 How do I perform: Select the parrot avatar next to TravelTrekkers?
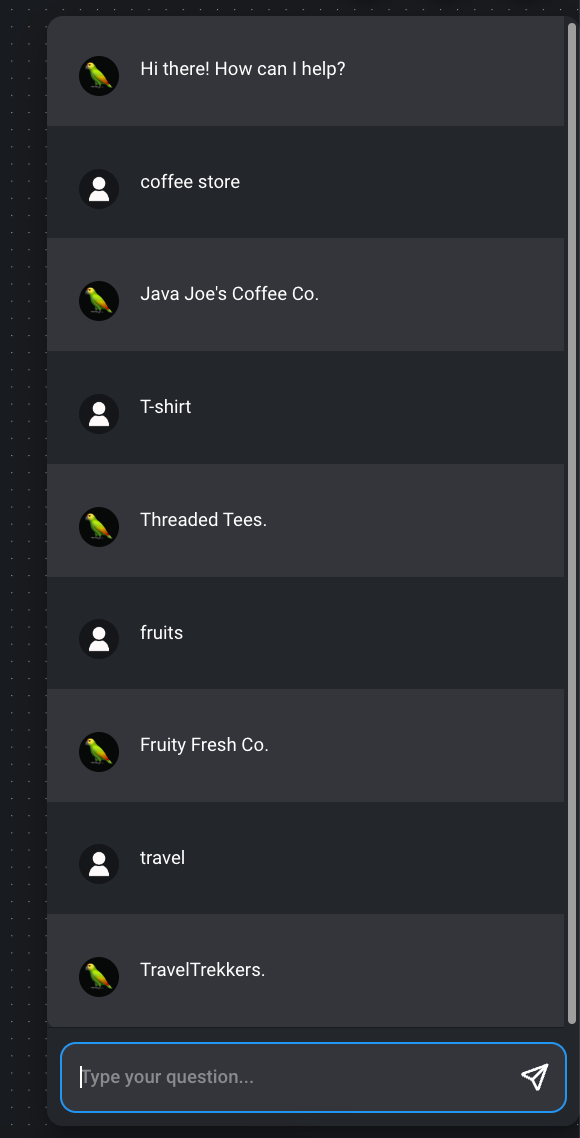(99, 977)
